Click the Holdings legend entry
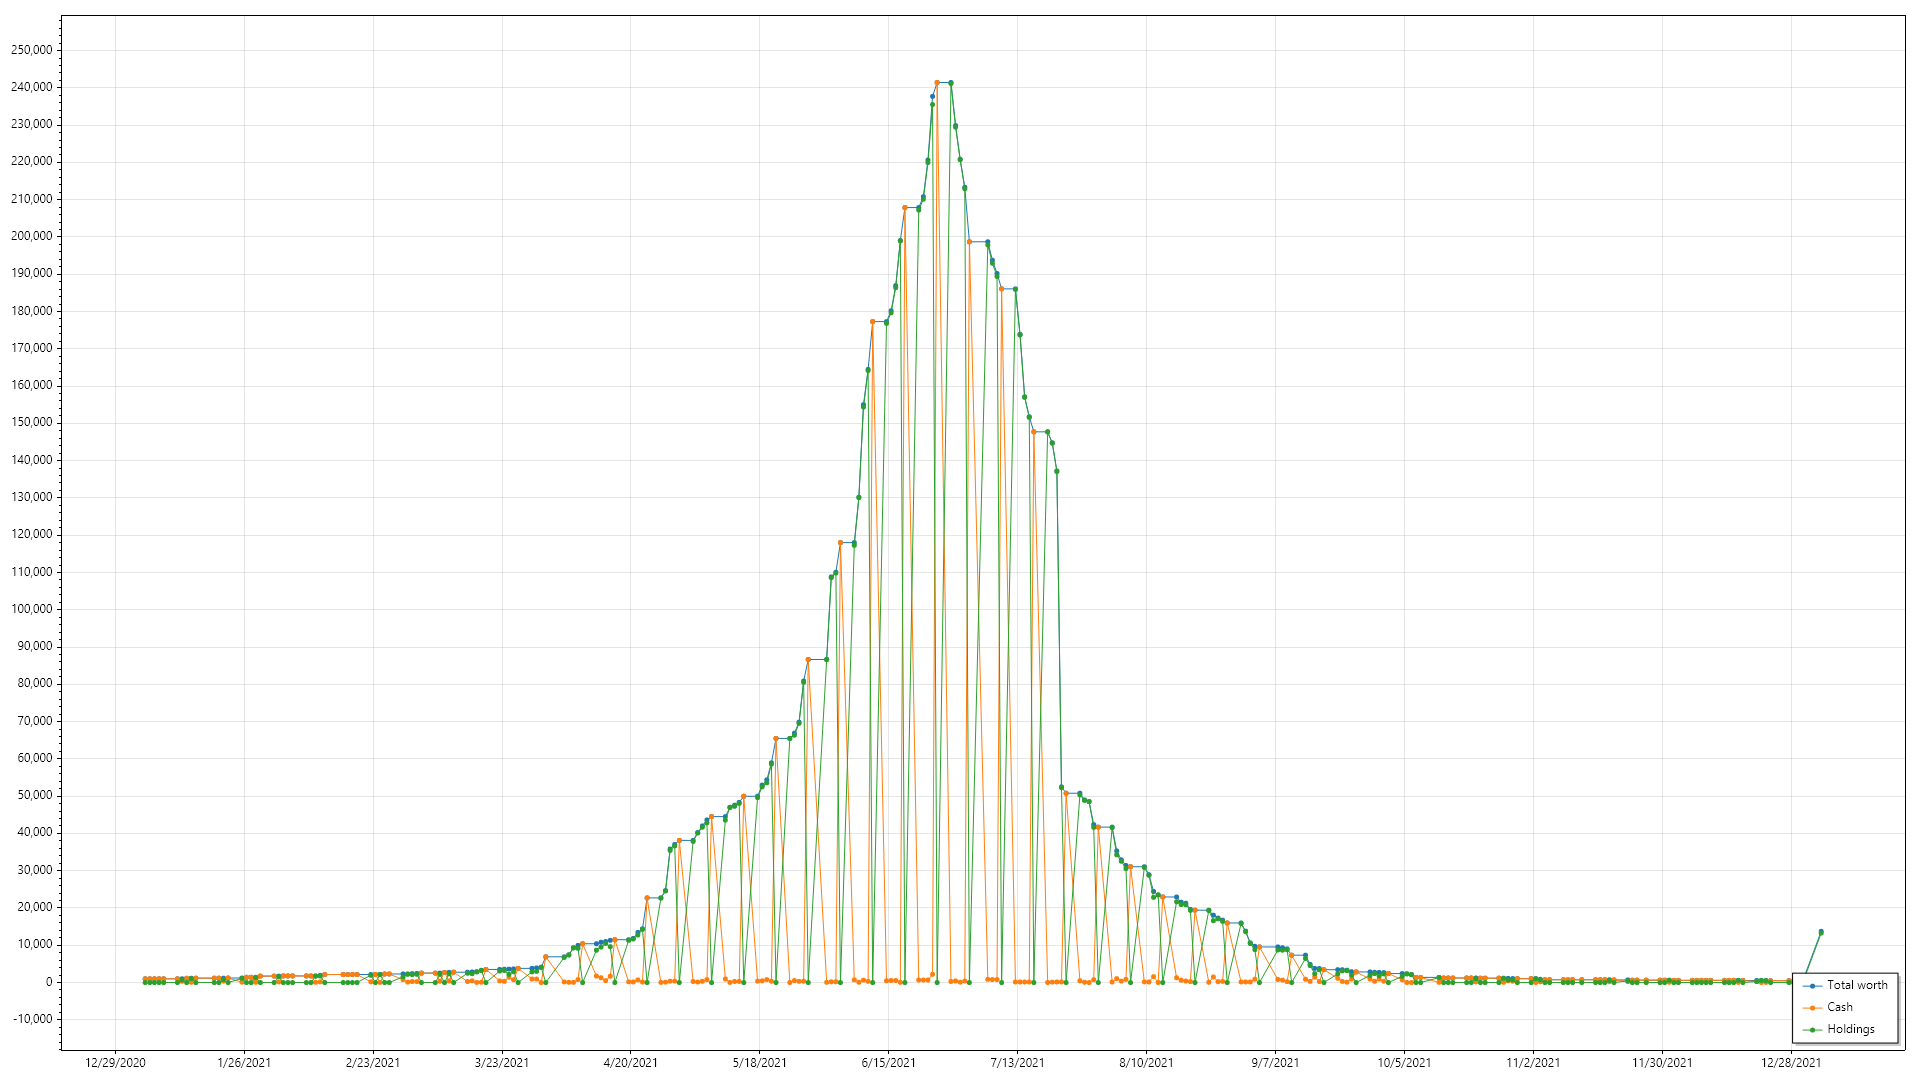 tap(1850, 1029)
